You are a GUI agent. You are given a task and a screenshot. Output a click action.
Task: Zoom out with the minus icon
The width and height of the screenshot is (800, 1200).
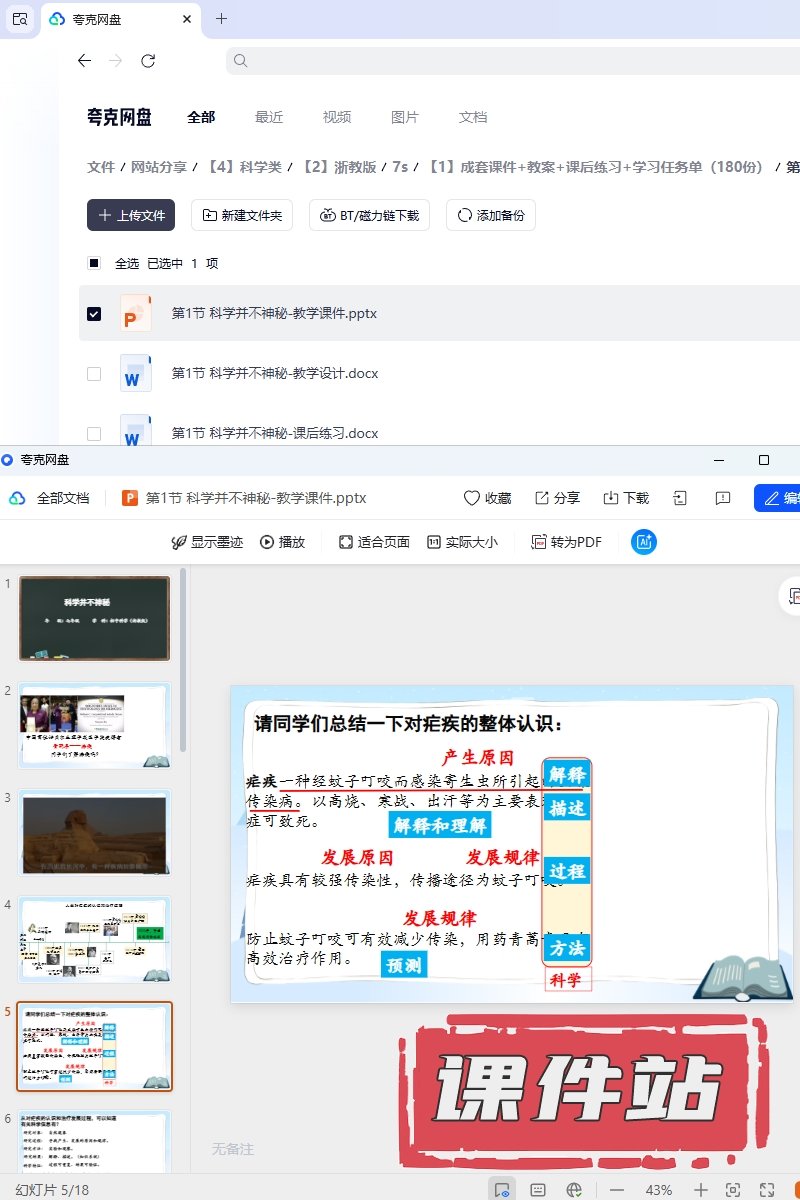617,1190
